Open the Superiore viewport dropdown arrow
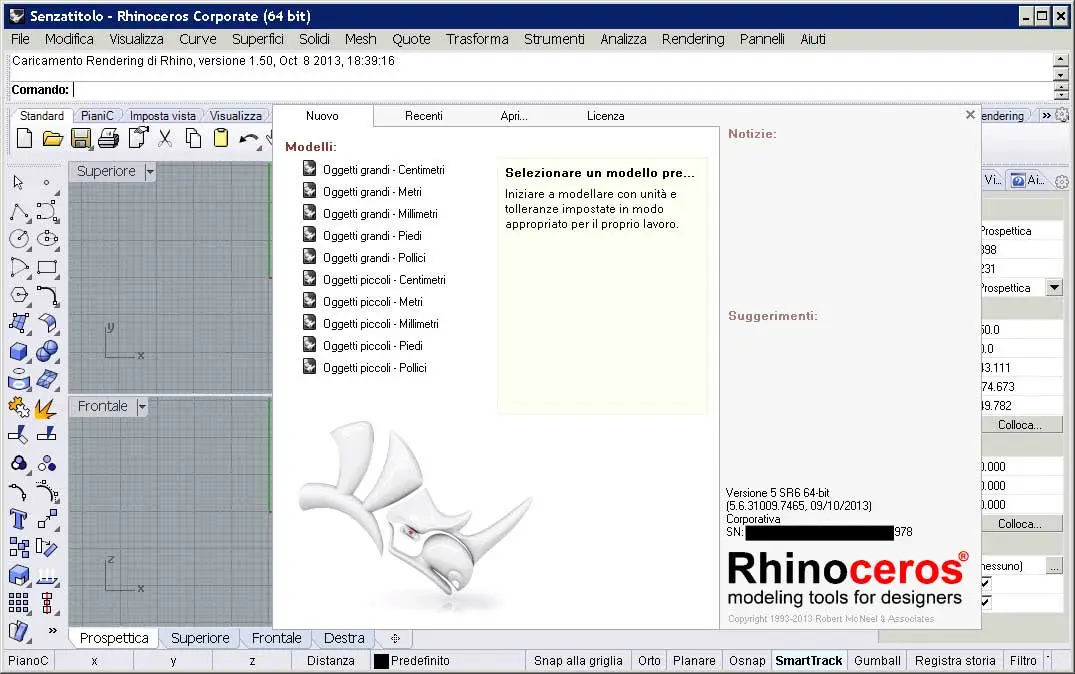 tap(150, 171)
